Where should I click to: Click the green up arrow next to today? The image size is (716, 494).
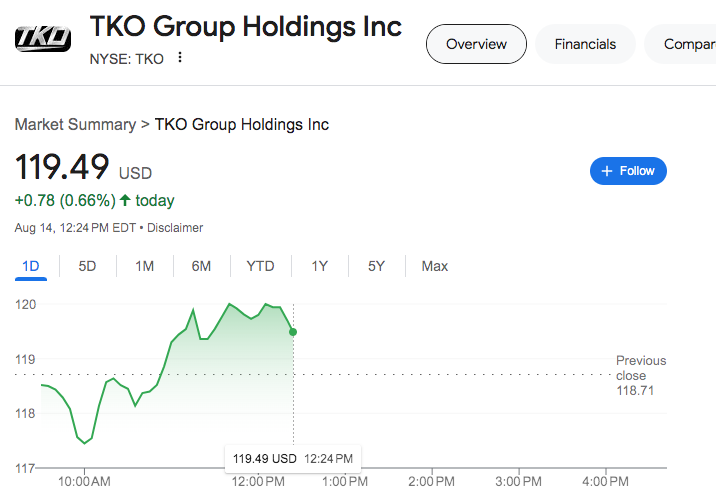(125, 201)
